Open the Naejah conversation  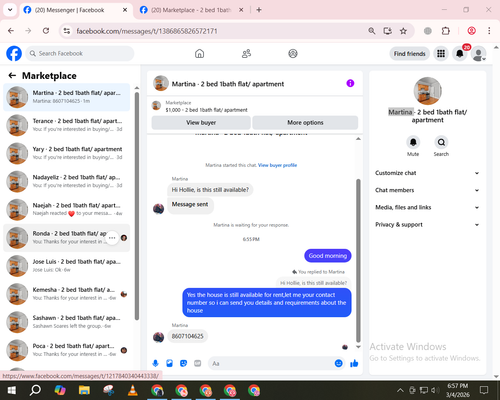click(x=67, y=209)
